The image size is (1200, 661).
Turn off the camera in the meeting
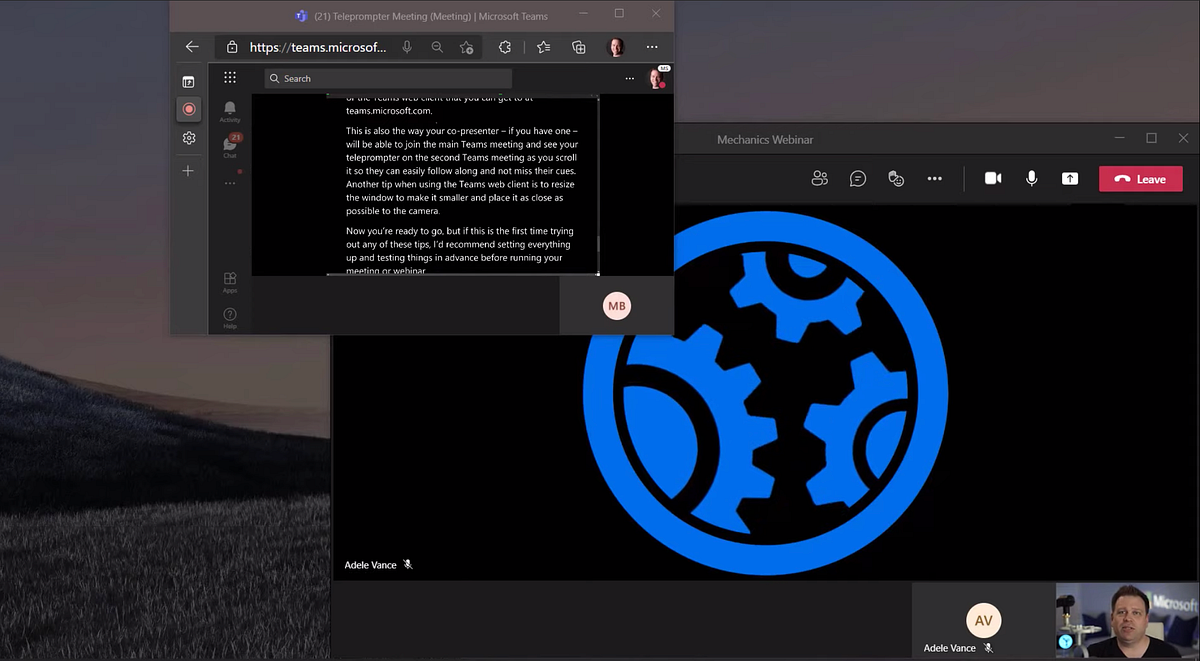coord(993,178)
